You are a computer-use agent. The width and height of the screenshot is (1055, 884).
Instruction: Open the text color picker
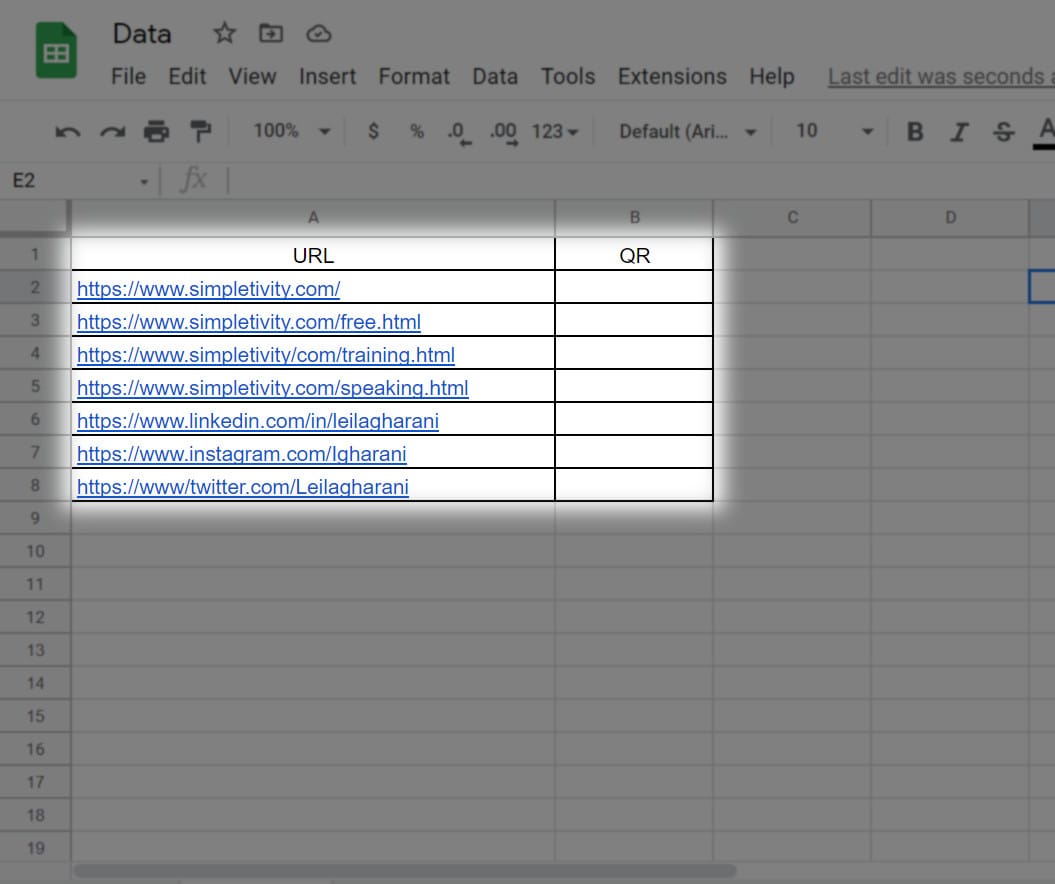coord(1046,132)
